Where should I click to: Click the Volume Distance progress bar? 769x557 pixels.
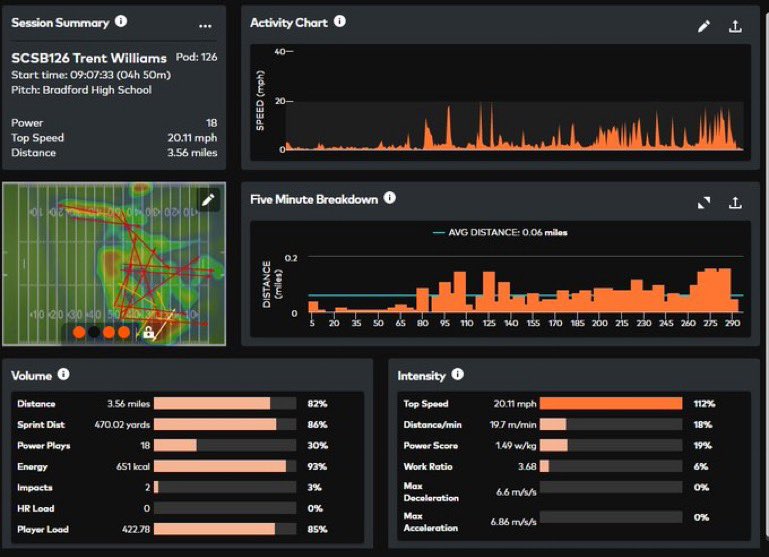coord(225,404)
